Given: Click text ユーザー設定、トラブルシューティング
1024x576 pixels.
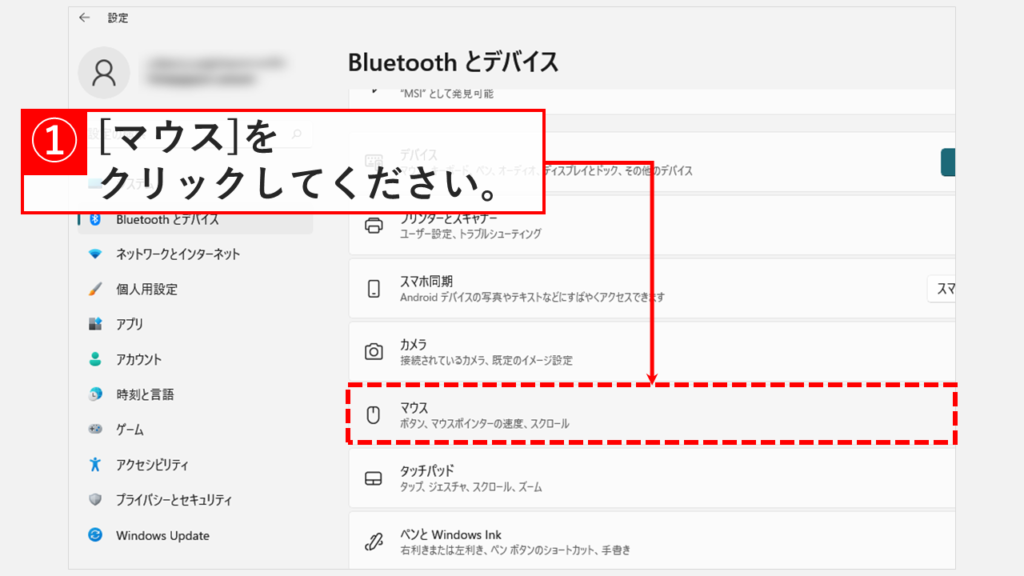Looking at the screenshot, I should coord(471,234).
